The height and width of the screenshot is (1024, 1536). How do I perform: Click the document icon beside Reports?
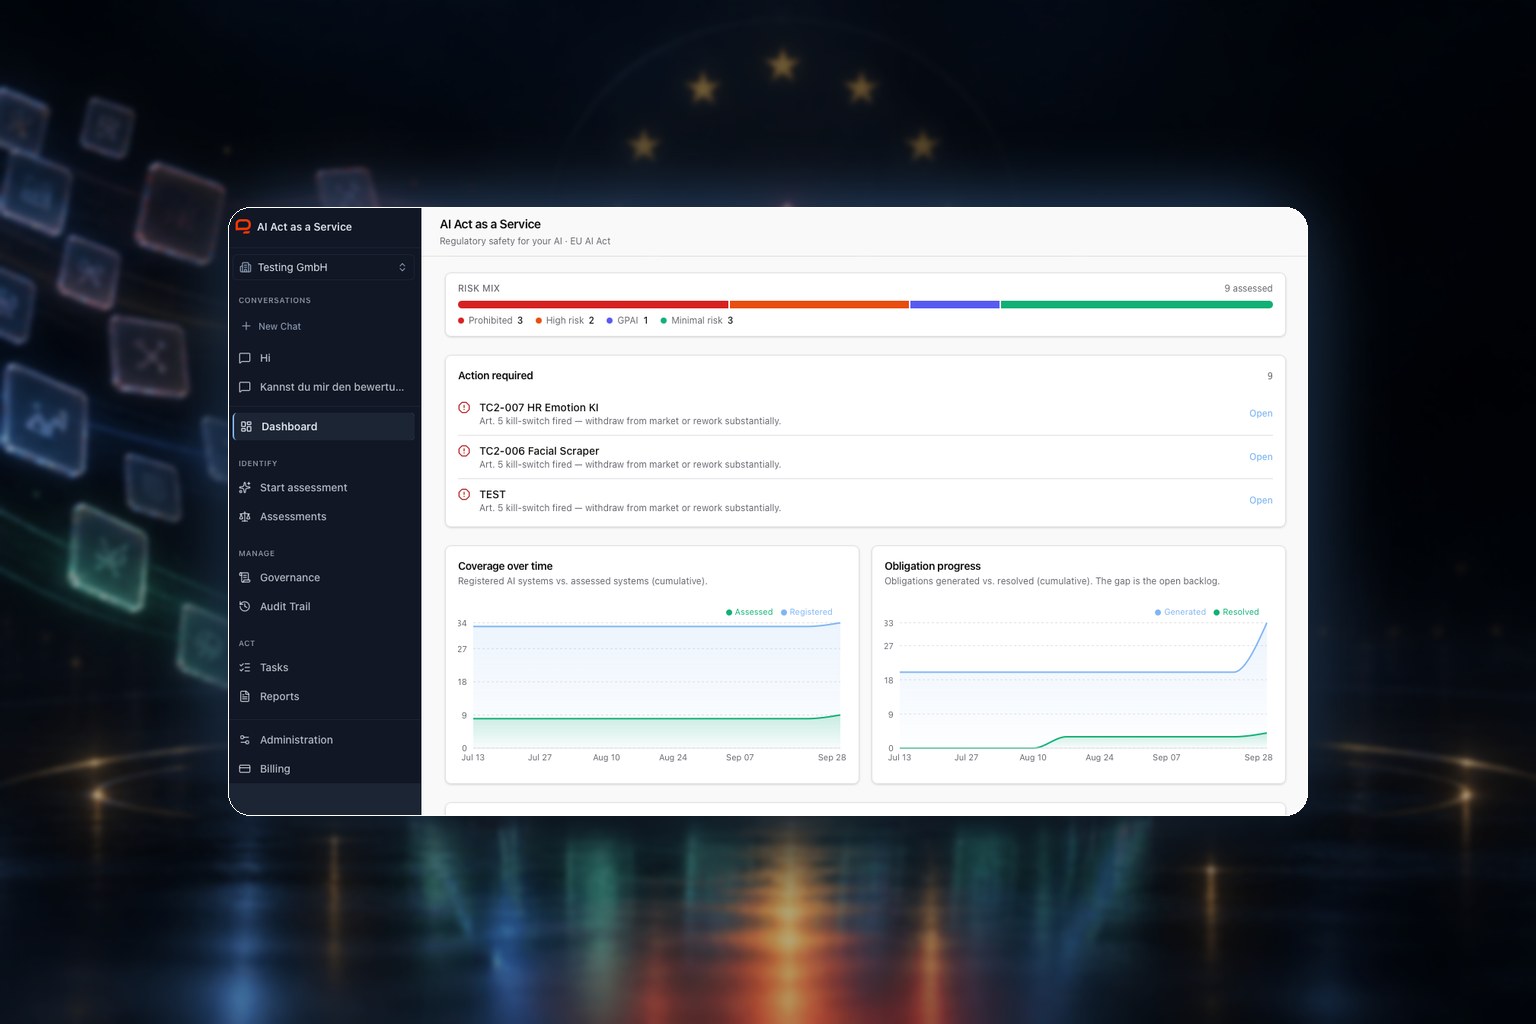245,697
